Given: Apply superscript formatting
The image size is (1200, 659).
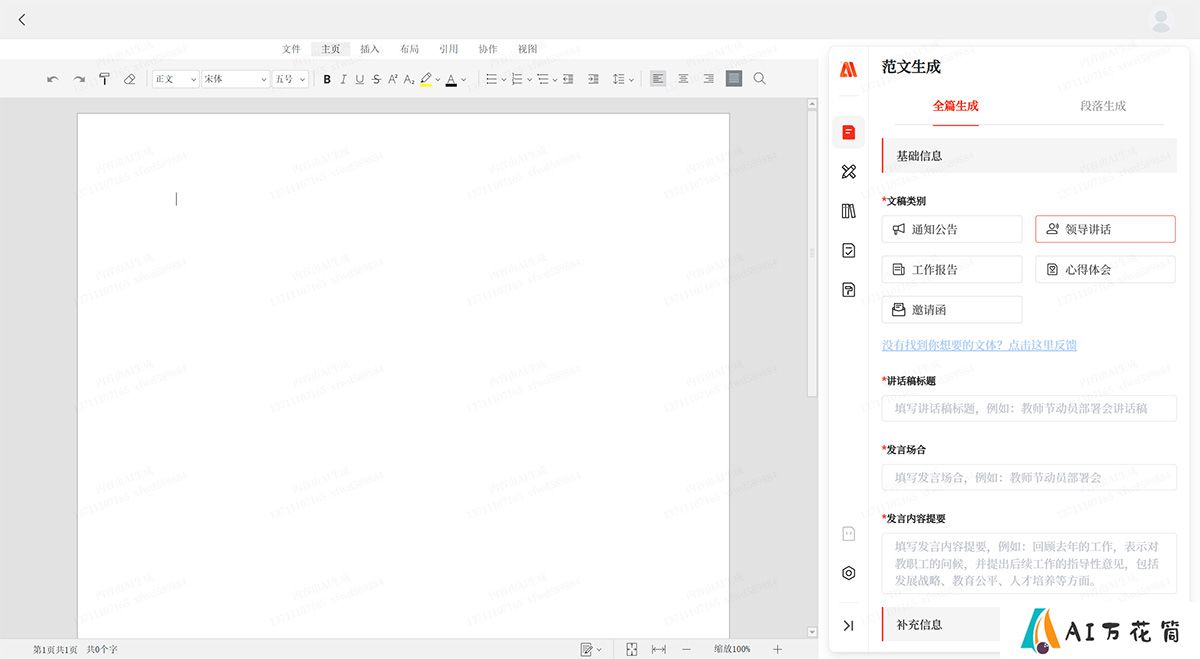Looking at the screenshot, I should 393,79.
